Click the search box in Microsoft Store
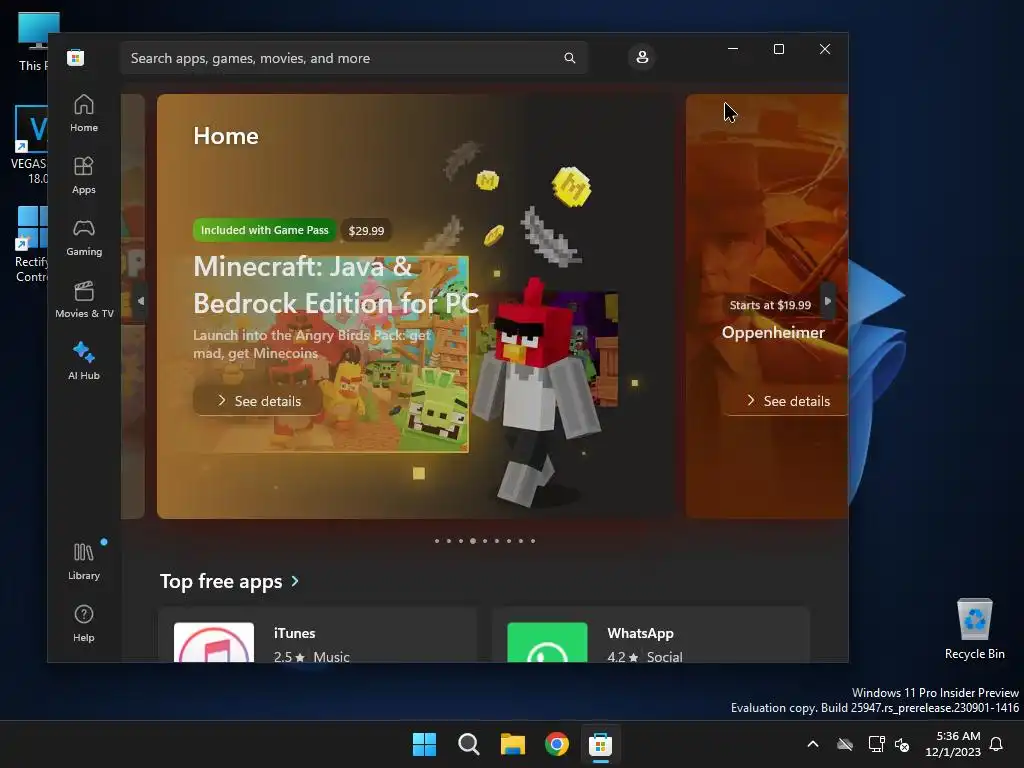 (x=354, y=58)
